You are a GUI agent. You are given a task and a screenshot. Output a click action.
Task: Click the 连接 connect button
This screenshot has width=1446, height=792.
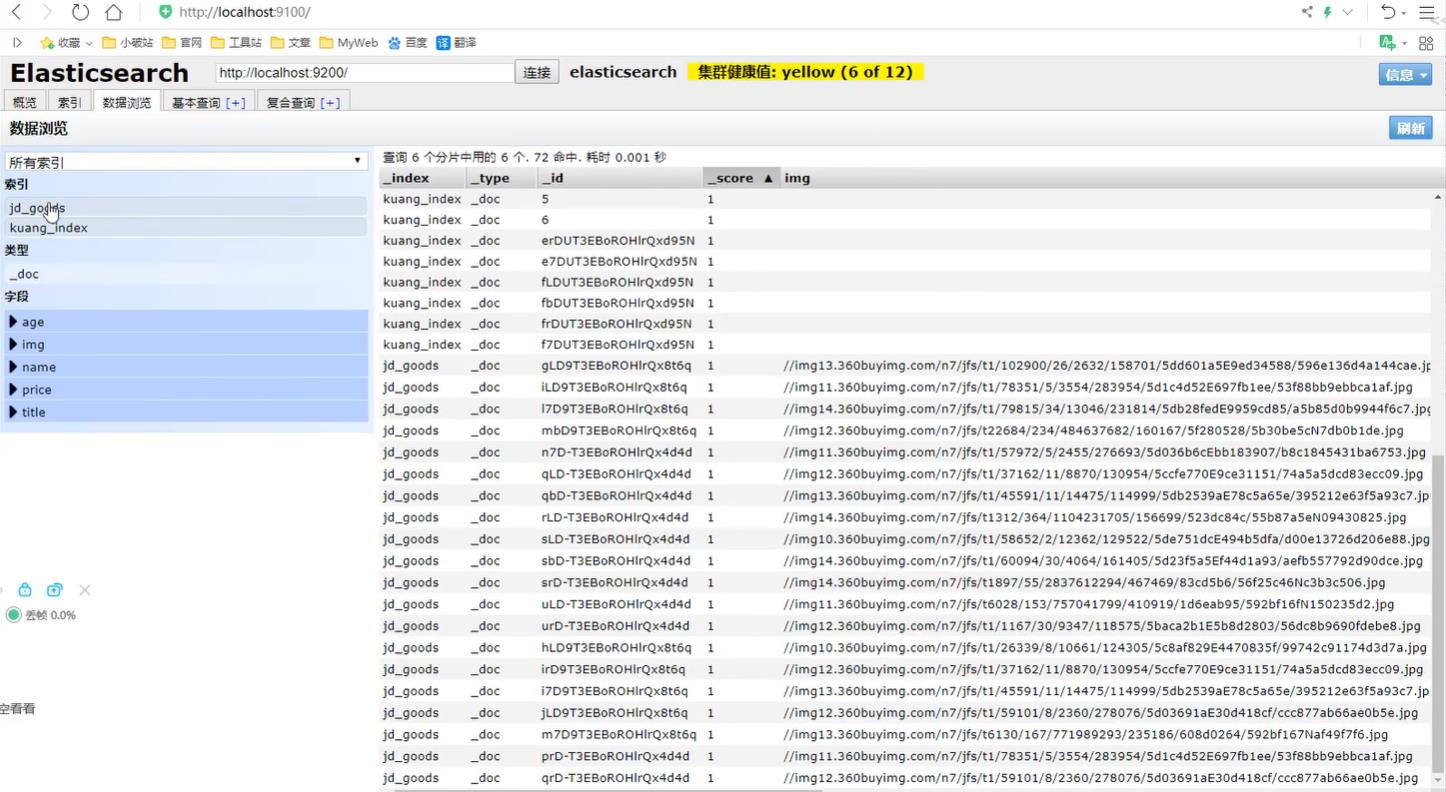[x=537, y=72]
